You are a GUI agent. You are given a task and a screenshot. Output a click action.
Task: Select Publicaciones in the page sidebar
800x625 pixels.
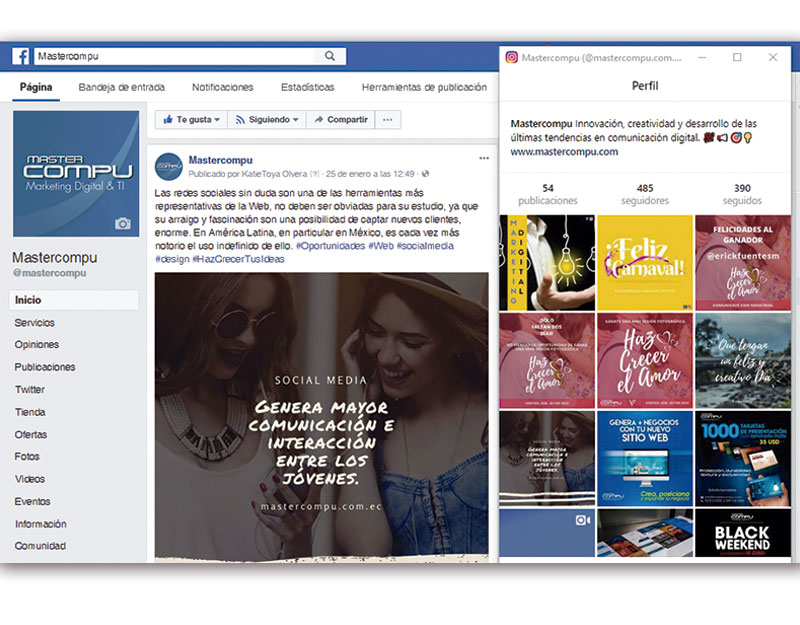(45, 367)
